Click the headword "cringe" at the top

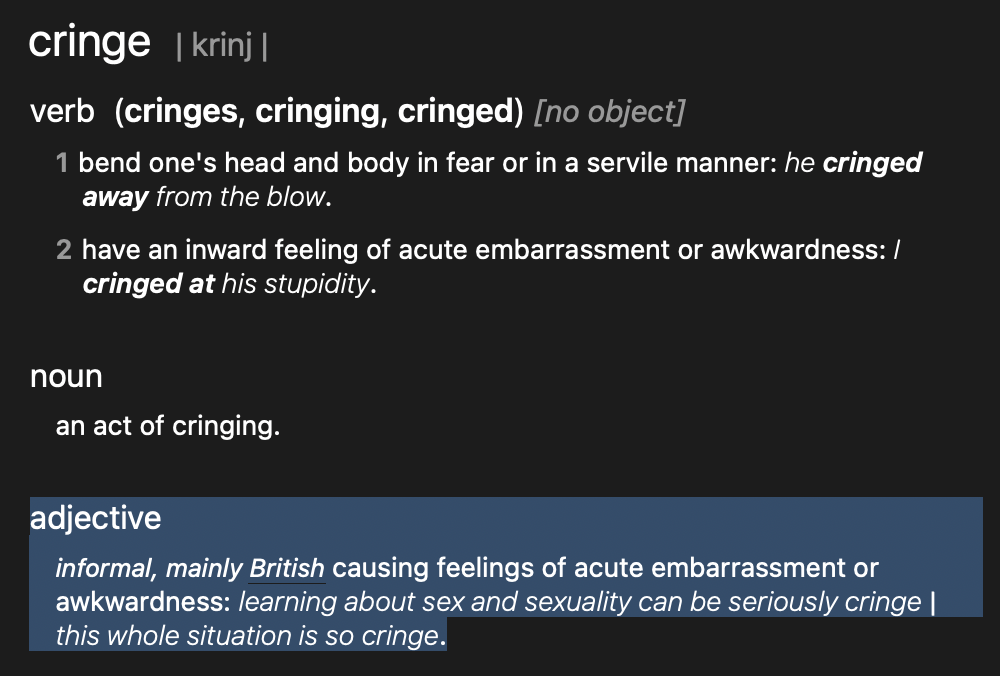pyautogui.click(x=89, y=43)
